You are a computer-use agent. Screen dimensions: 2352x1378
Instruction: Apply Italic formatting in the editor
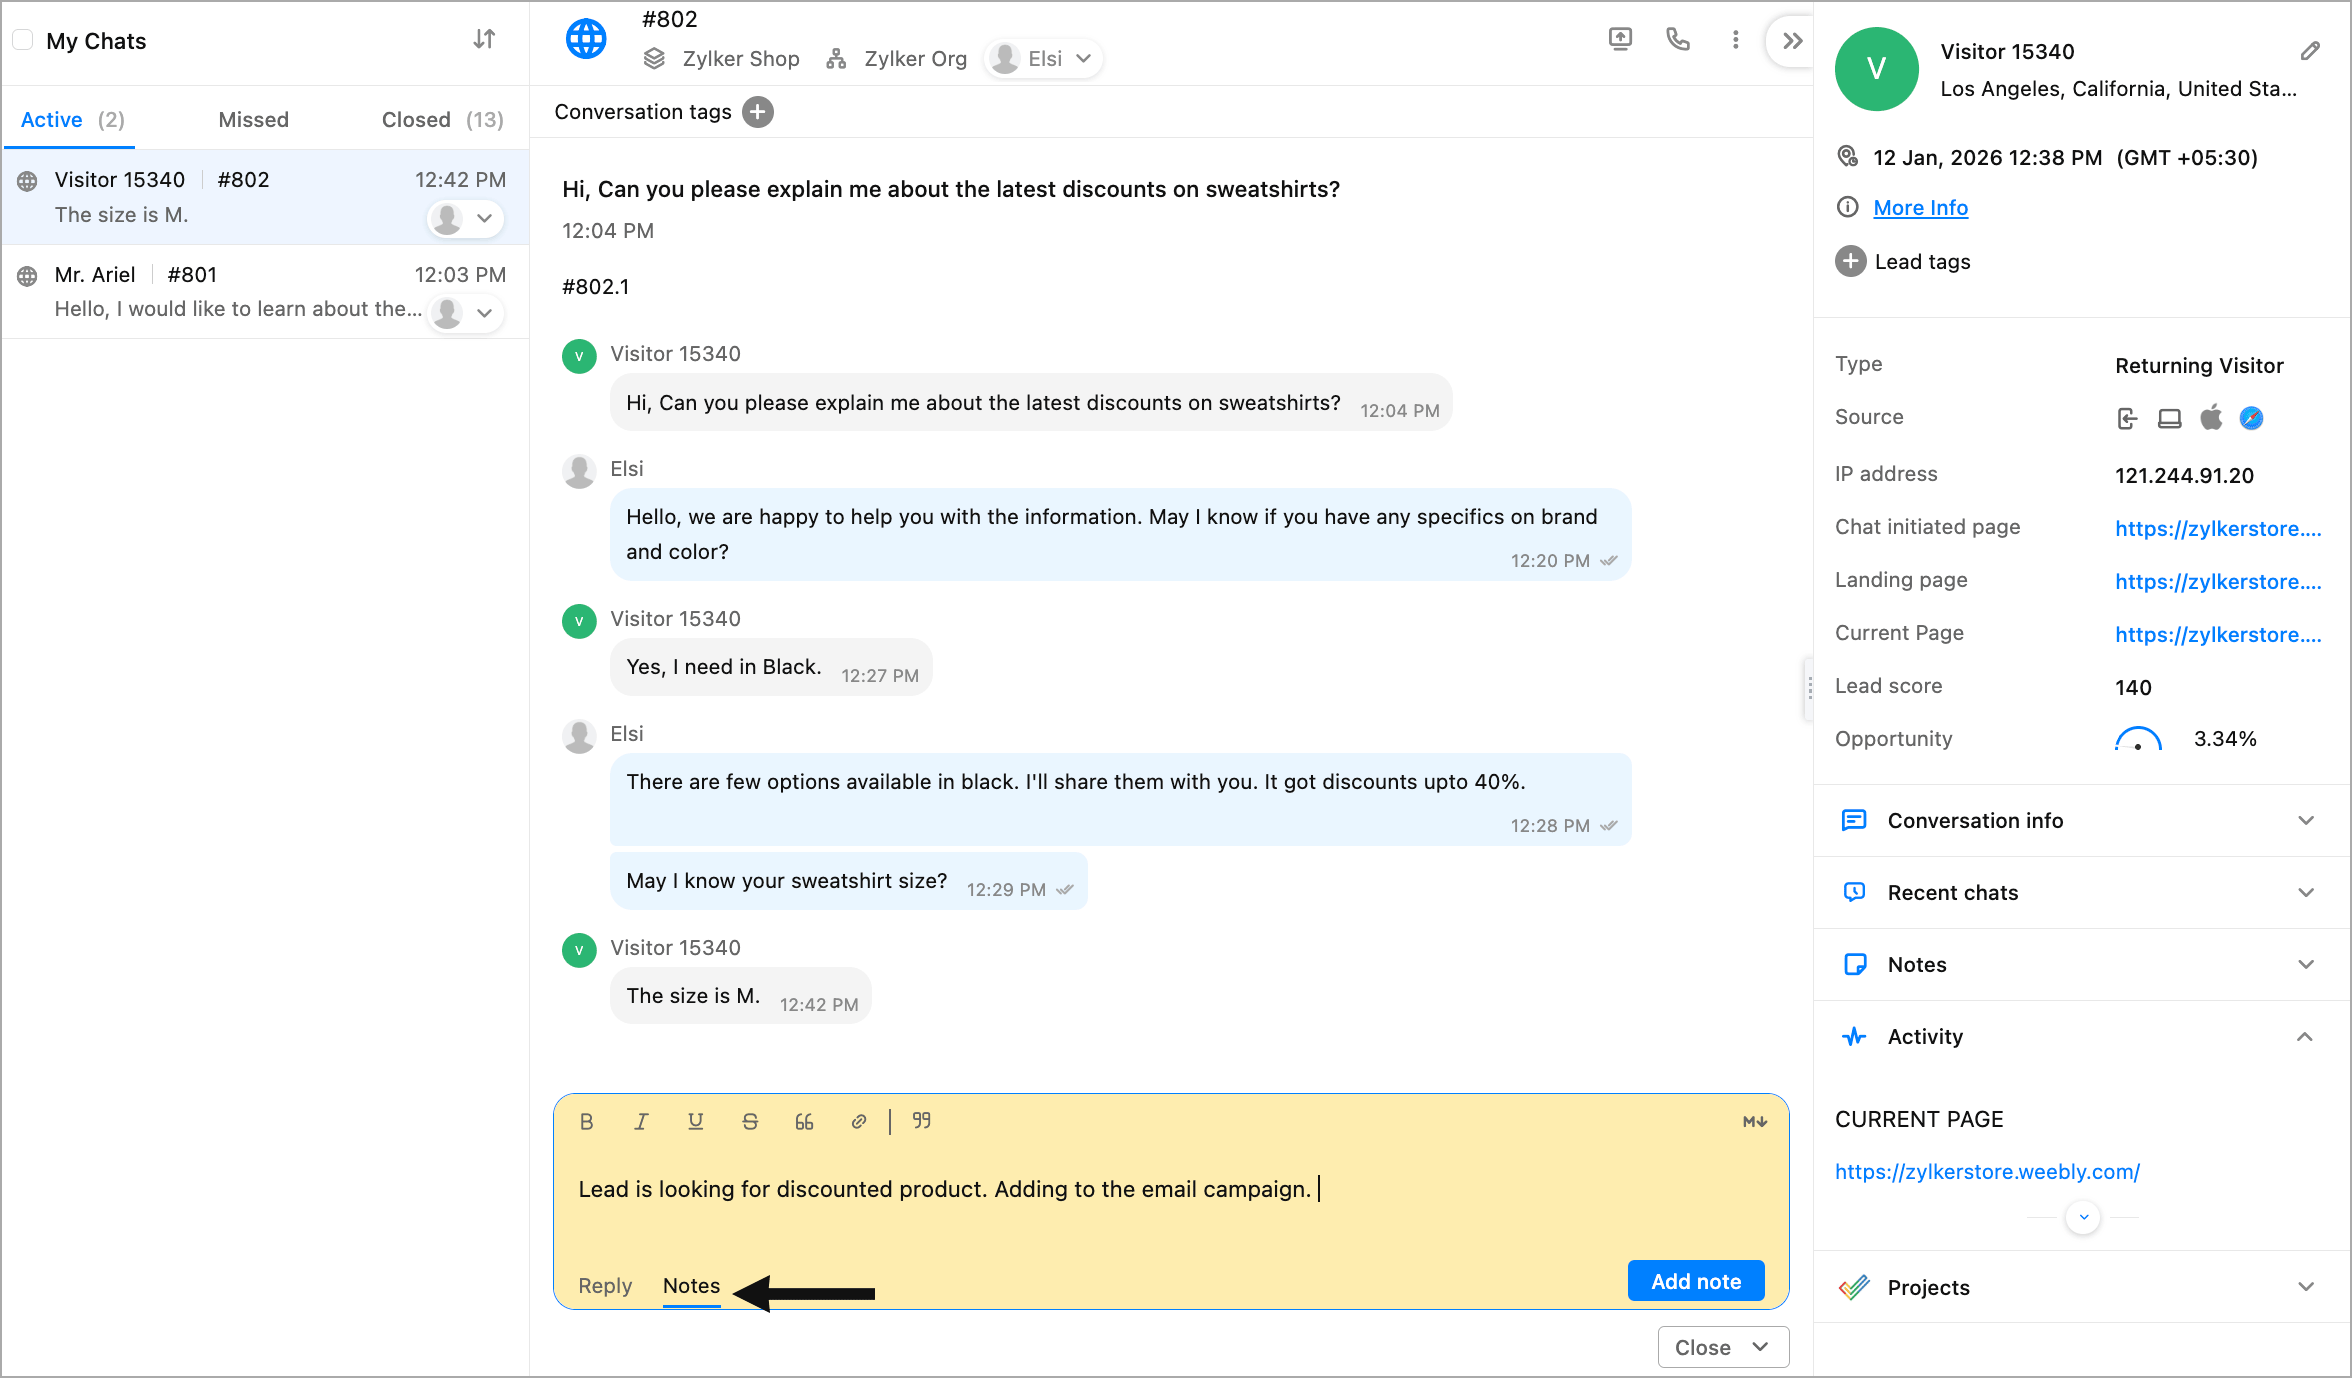pos(641,1122)
